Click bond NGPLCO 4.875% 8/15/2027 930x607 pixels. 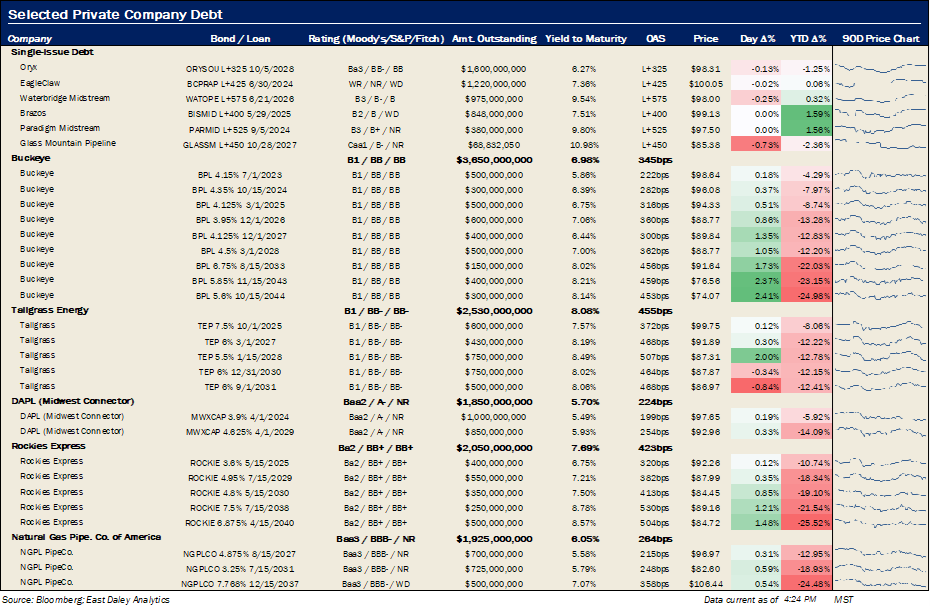240,554
